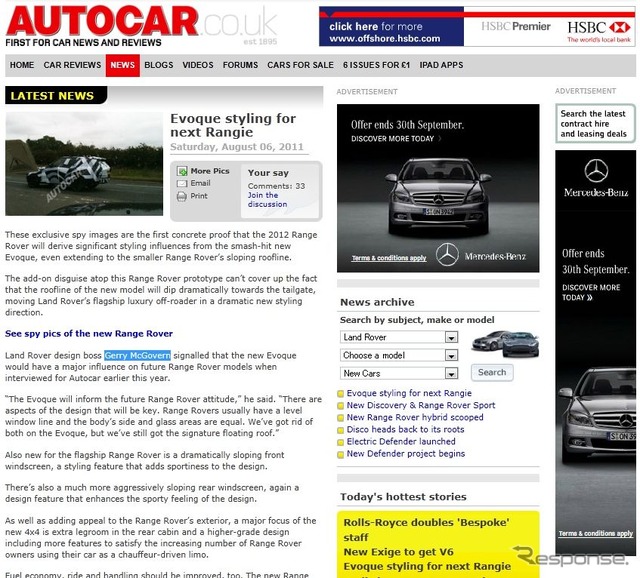Expand the Land Rover make dropdown
Image resolution: width=640 pixels, height=578 pixels.
[x=399, y=337]
